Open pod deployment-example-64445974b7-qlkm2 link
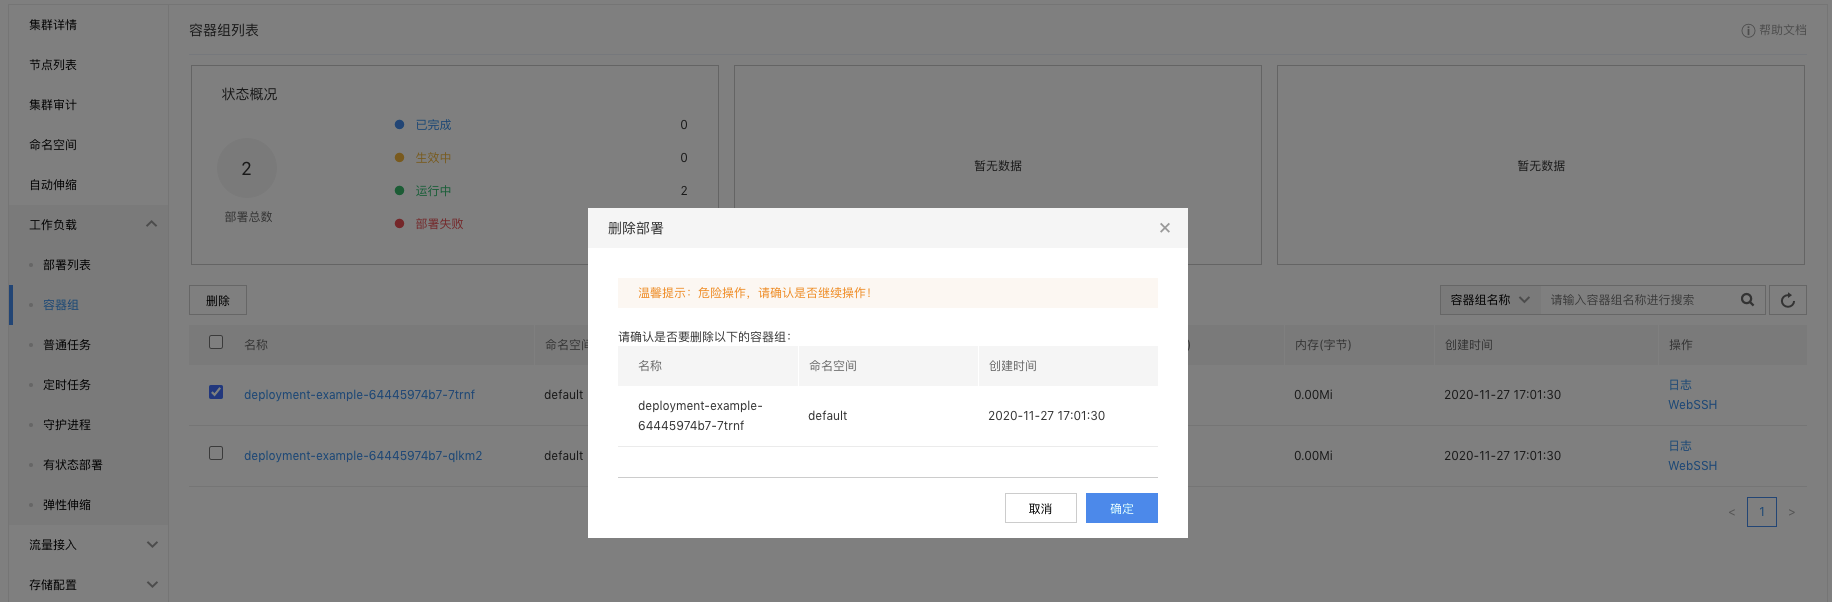The height and width of the screenshot is (602, 1832). [x=363, y=456]
